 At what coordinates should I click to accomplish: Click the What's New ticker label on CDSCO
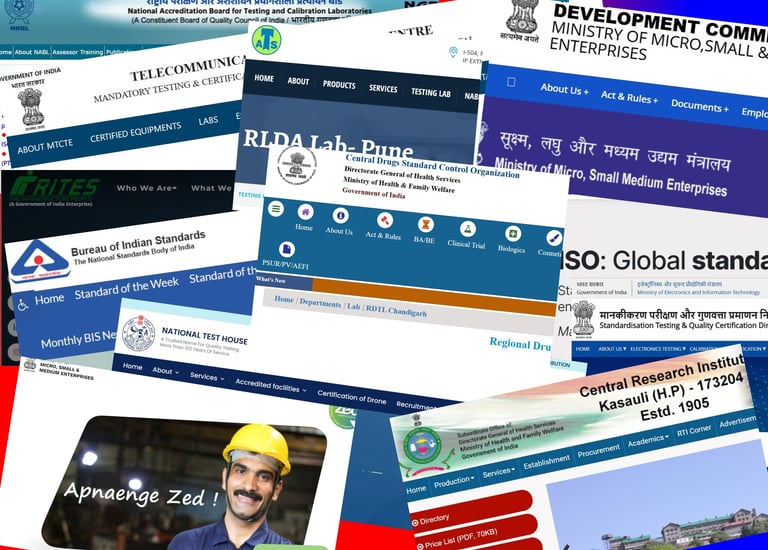point(270,280)
